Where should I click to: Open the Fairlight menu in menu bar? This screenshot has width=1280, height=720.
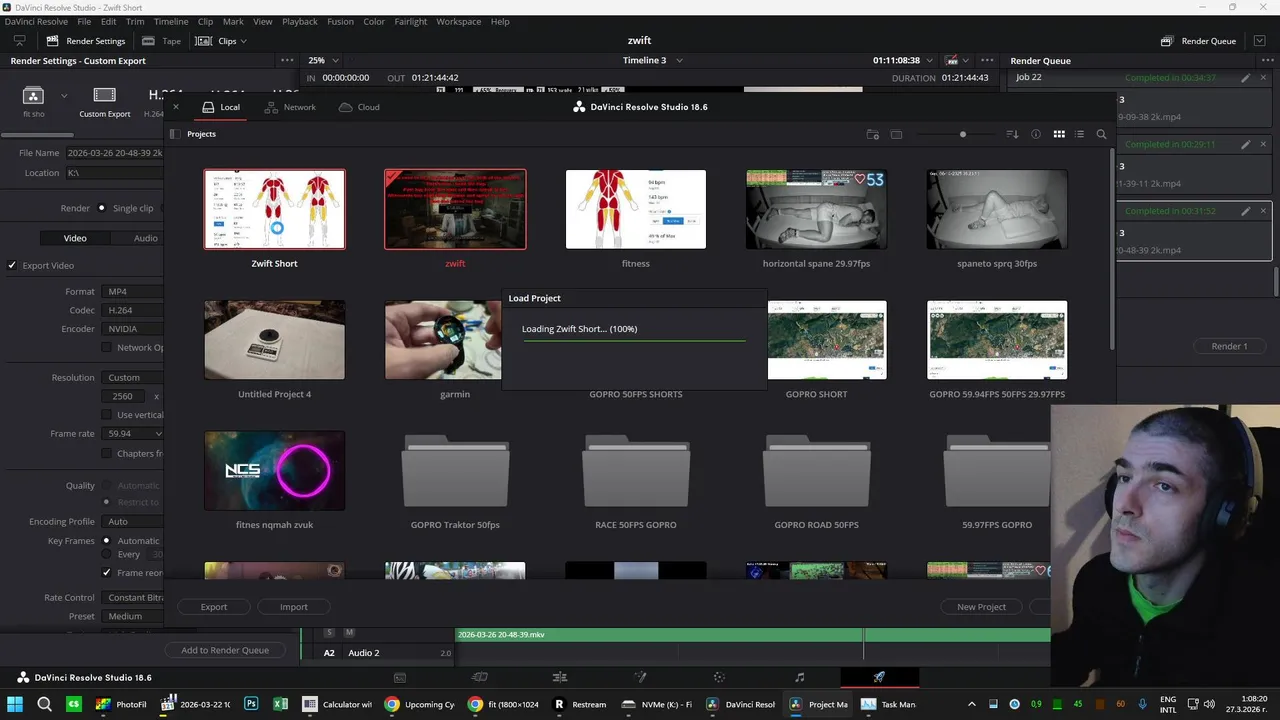click(410, 21)
